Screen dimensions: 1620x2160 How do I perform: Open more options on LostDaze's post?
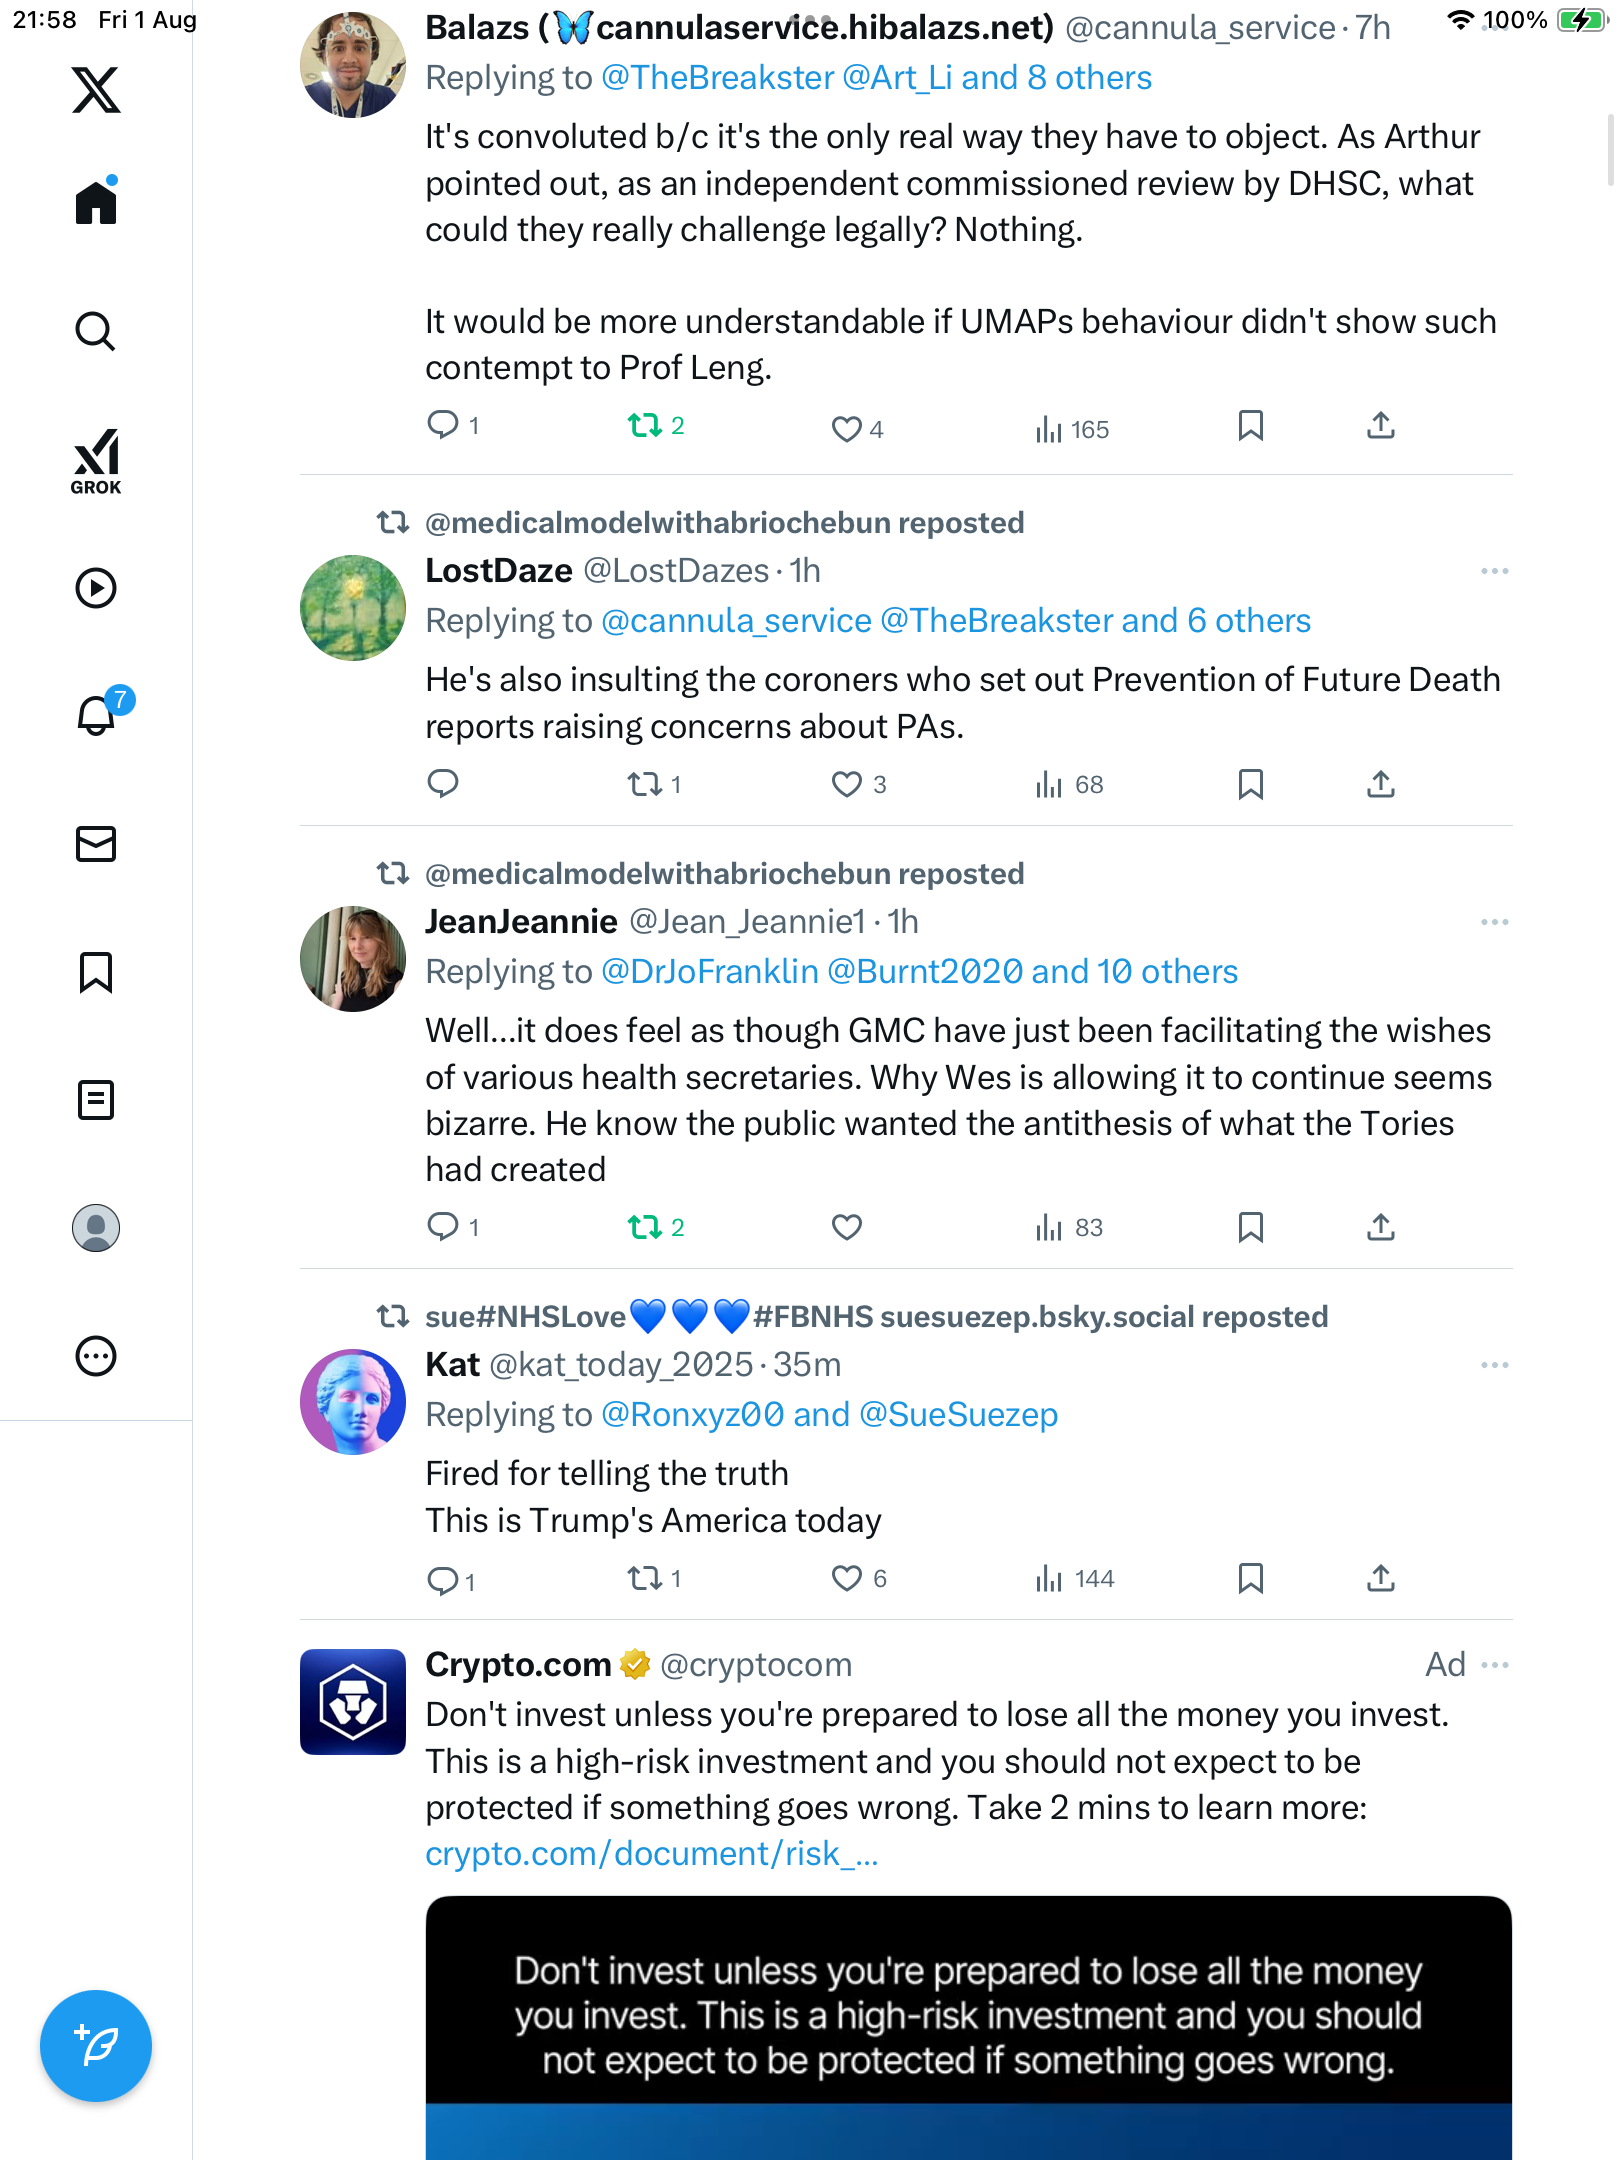tap(1494, 571)
